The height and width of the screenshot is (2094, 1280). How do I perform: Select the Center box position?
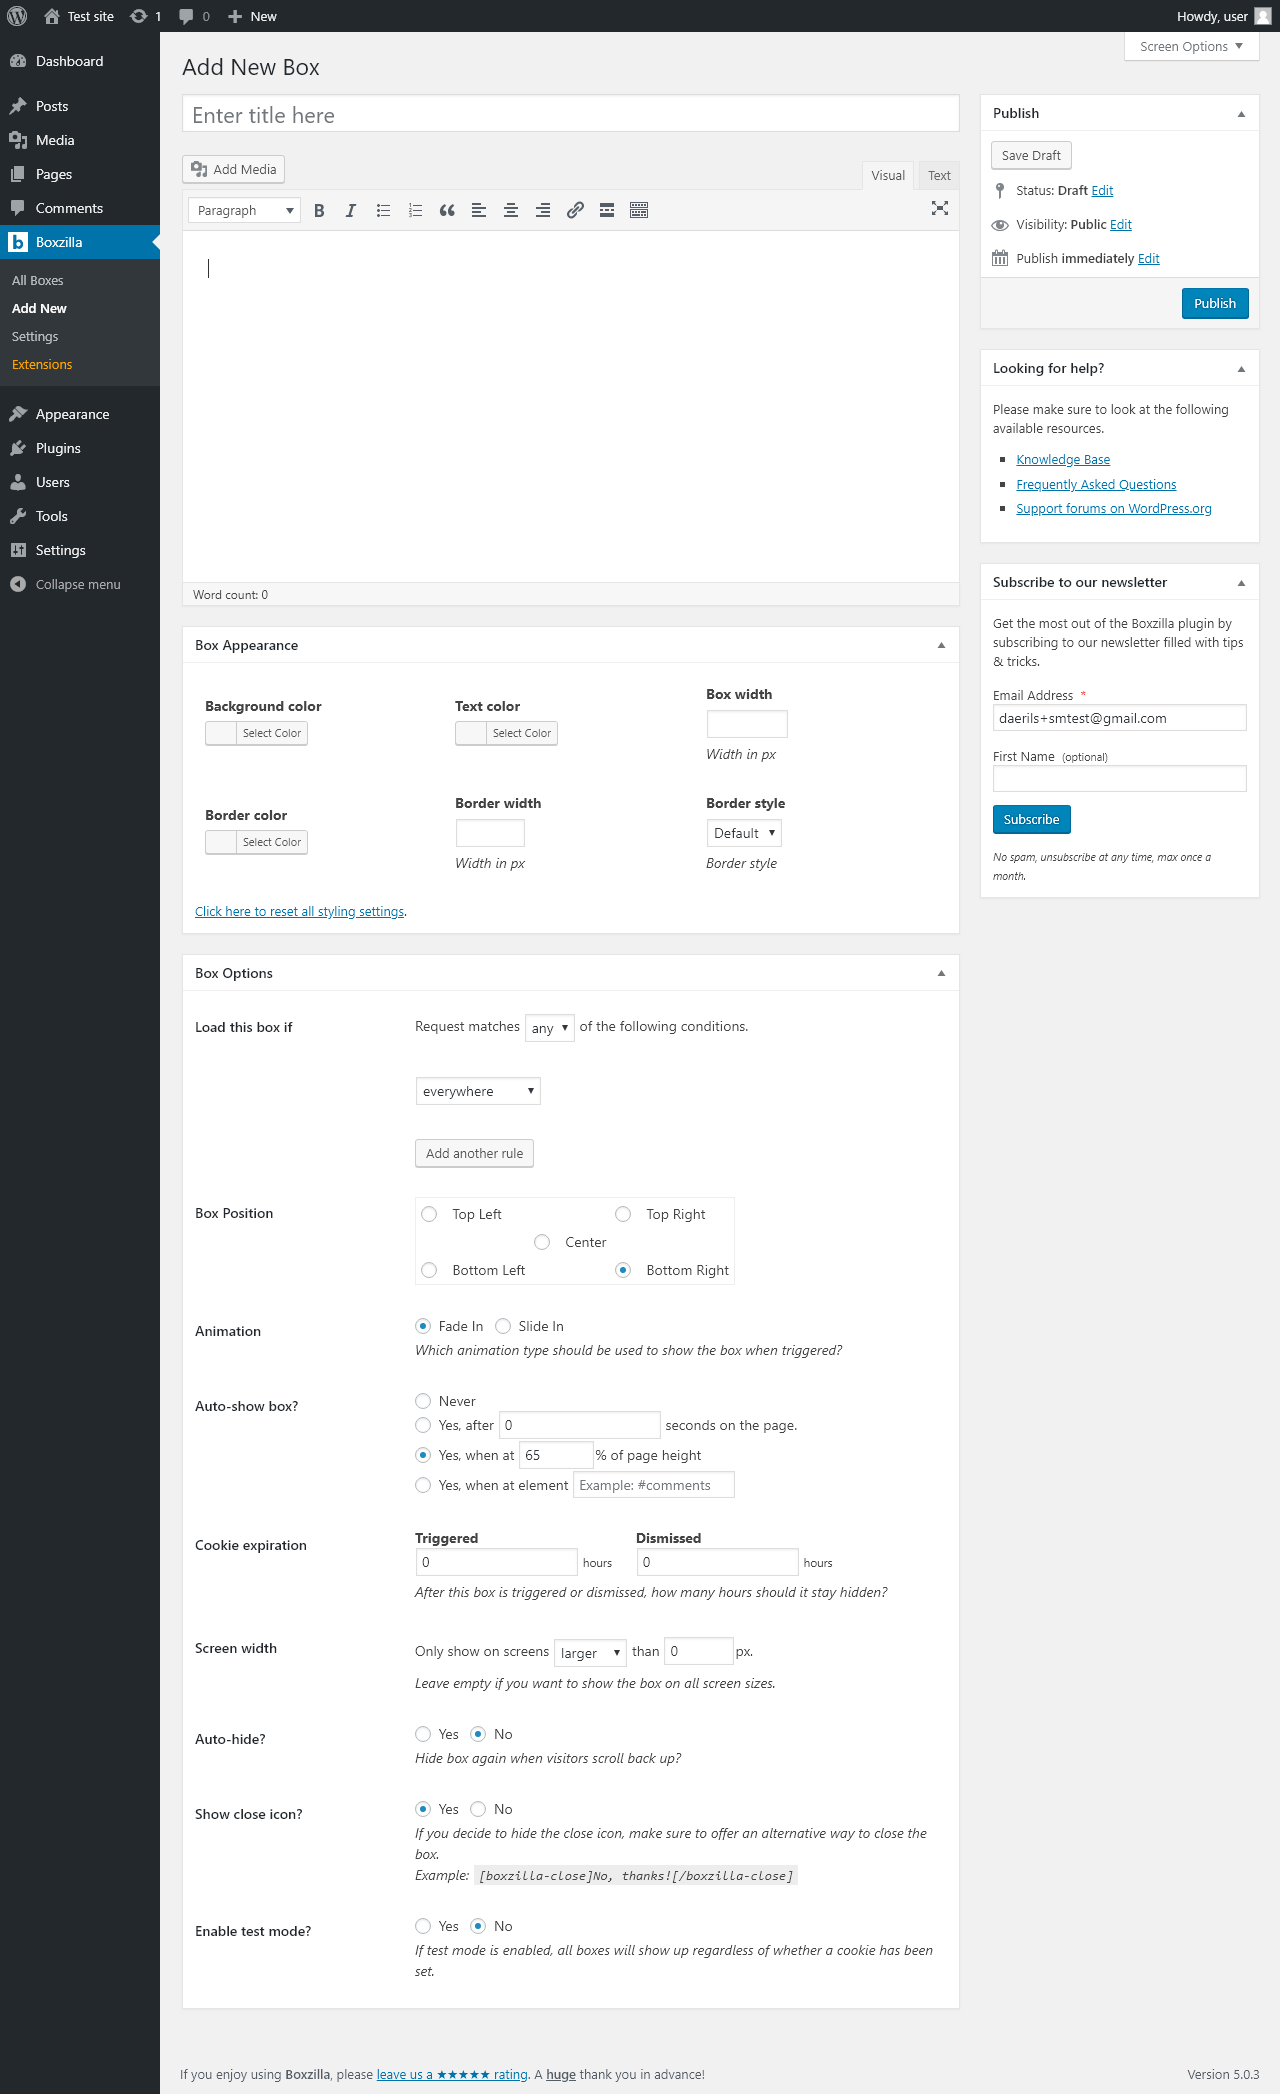[542, 1242]
